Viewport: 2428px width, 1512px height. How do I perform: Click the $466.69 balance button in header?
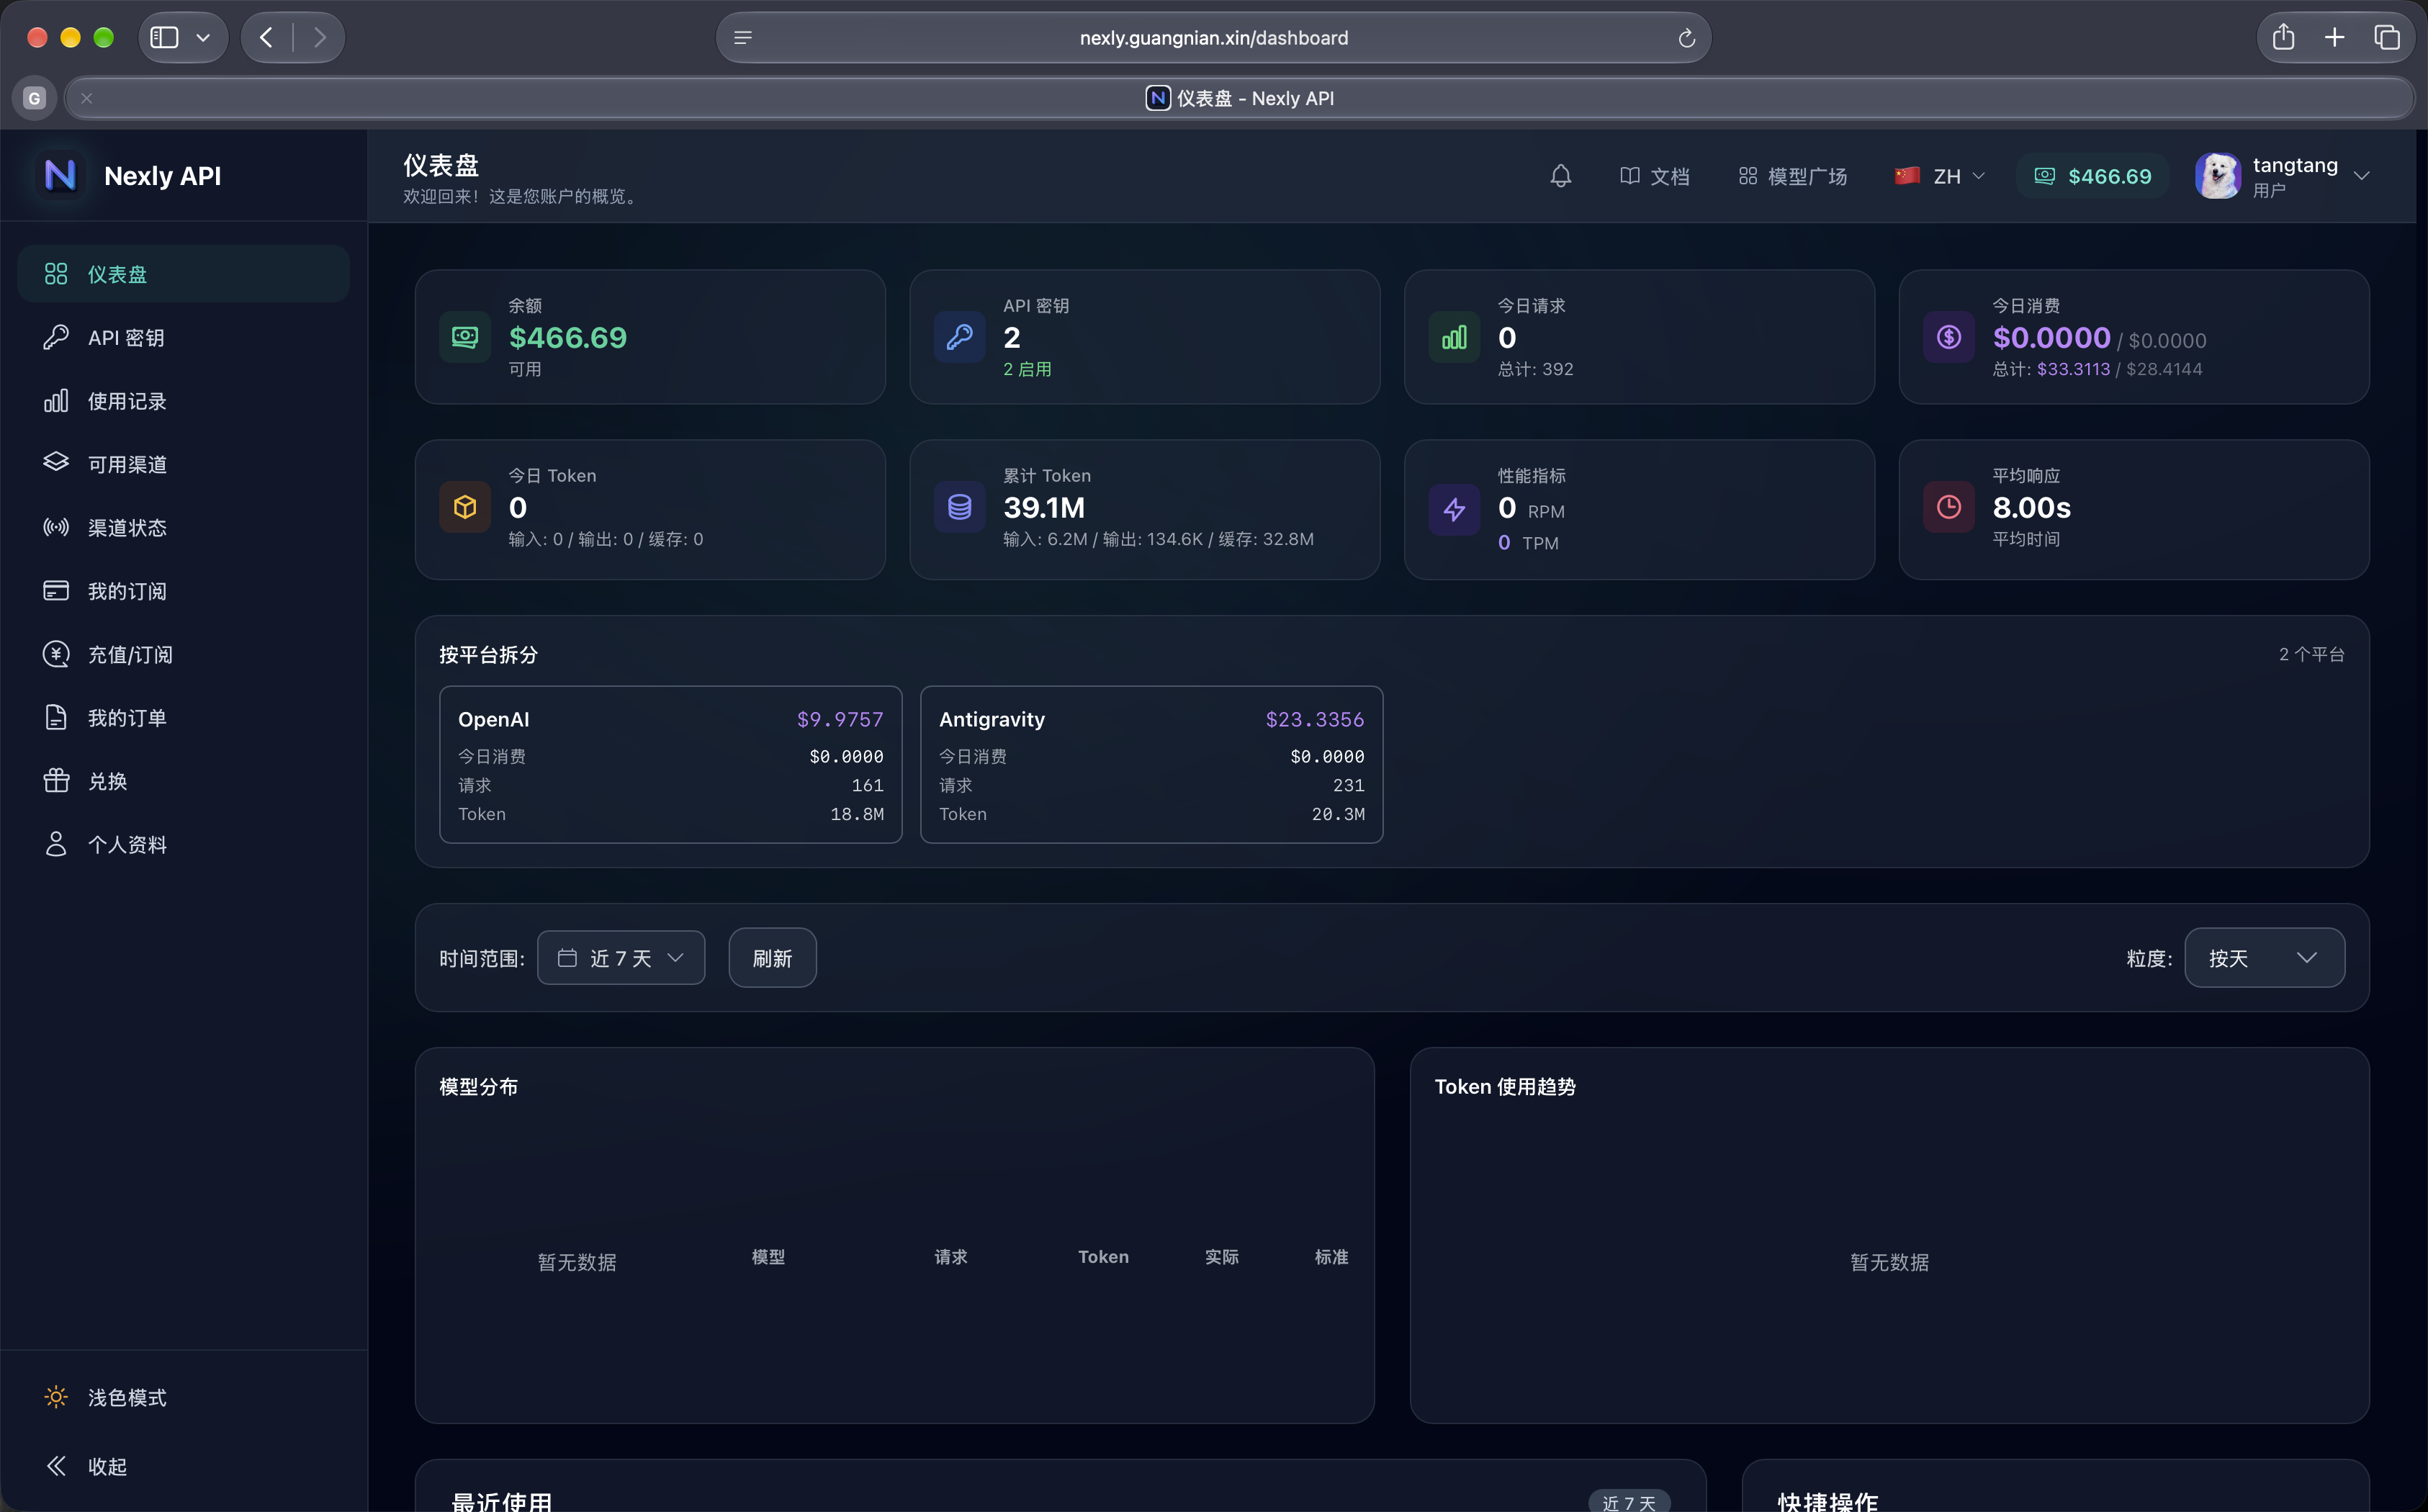(2092, 176)
